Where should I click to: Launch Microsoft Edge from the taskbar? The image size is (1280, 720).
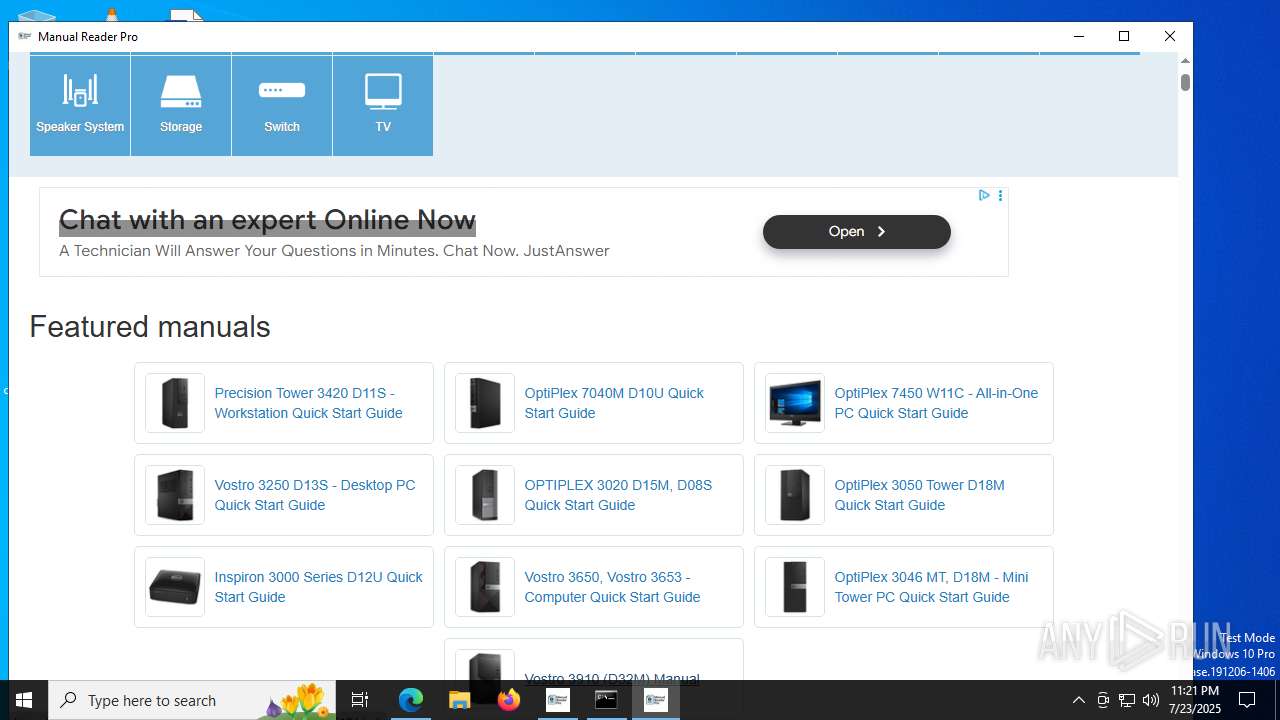point(411,700)
